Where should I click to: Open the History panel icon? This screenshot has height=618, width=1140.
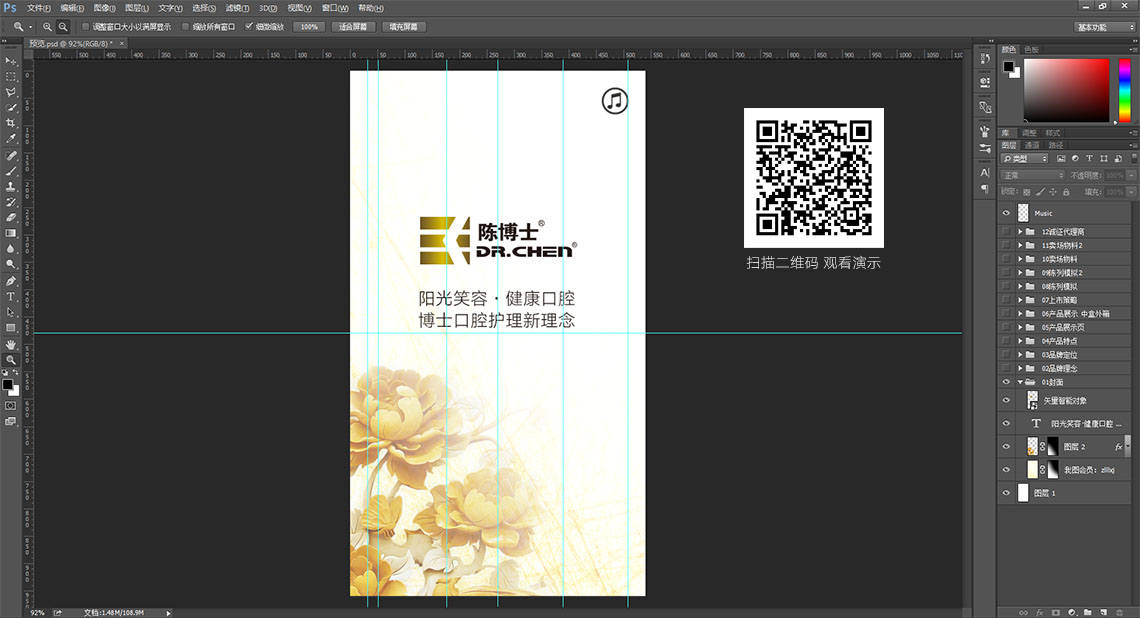click(x=984, y=59)
